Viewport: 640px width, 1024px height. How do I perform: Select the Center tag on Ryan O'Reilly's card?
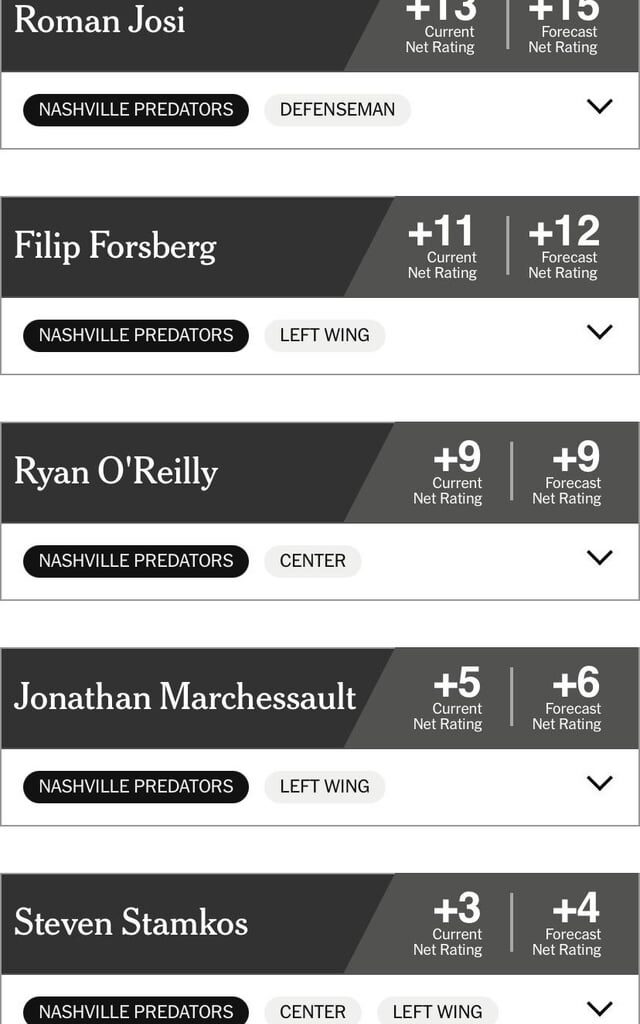(x=313, y=561)
